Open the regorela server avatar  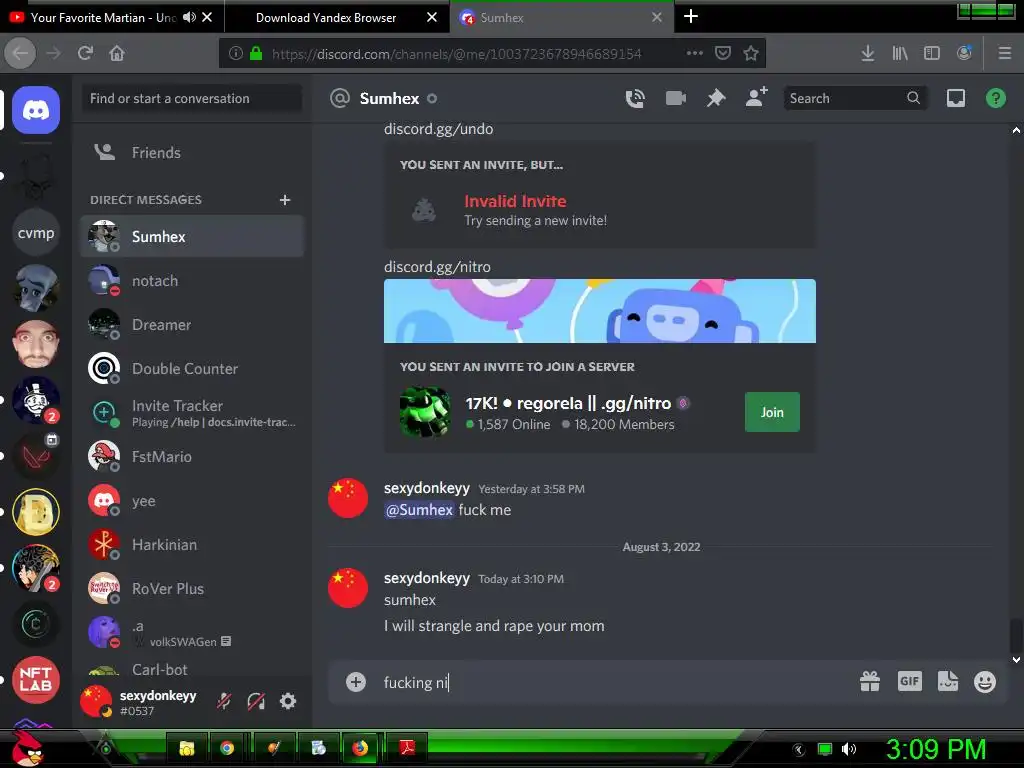(425, 412)
